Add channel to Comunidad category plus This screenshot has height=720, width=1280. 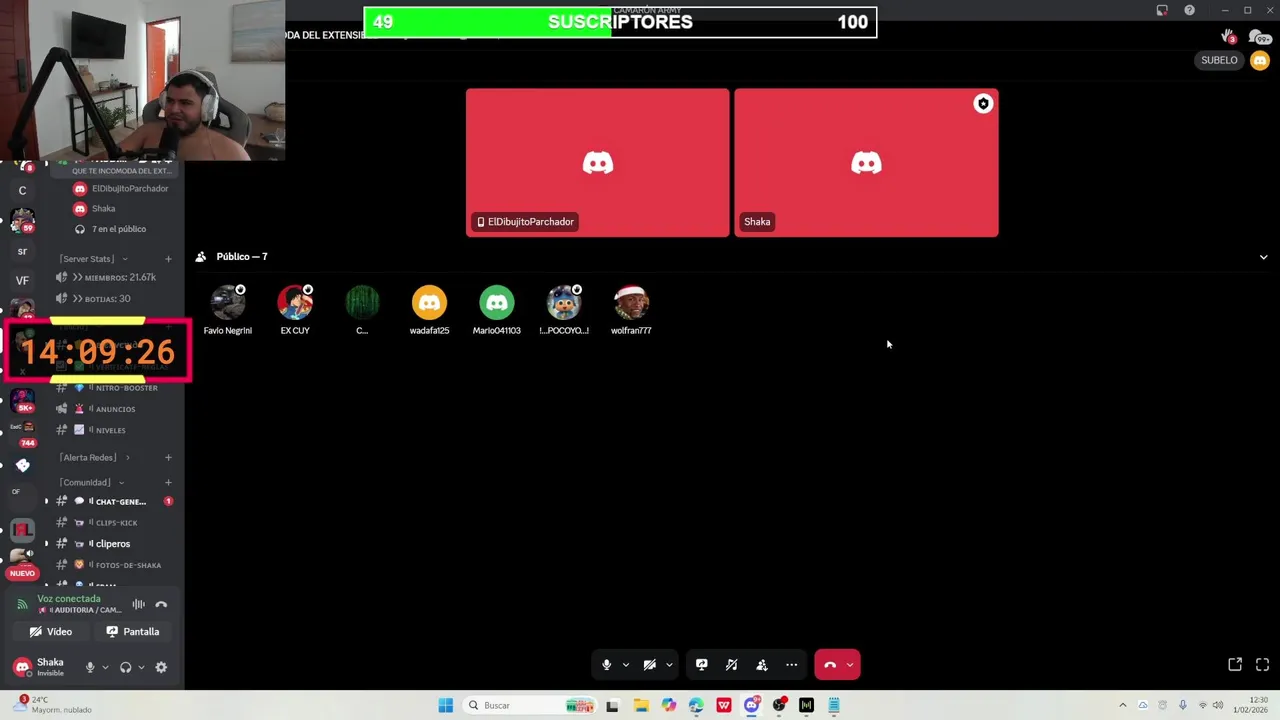point(168,482)
